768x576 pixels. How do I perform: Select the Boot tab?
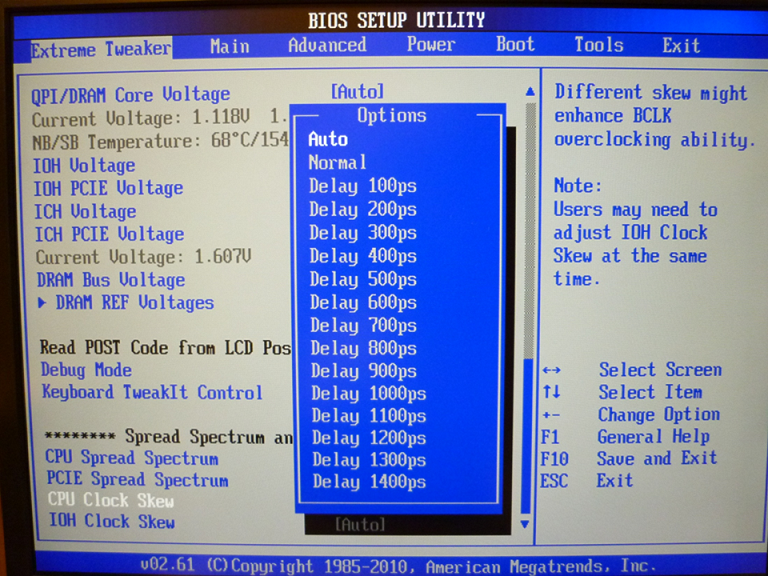[x=515, y=44]
